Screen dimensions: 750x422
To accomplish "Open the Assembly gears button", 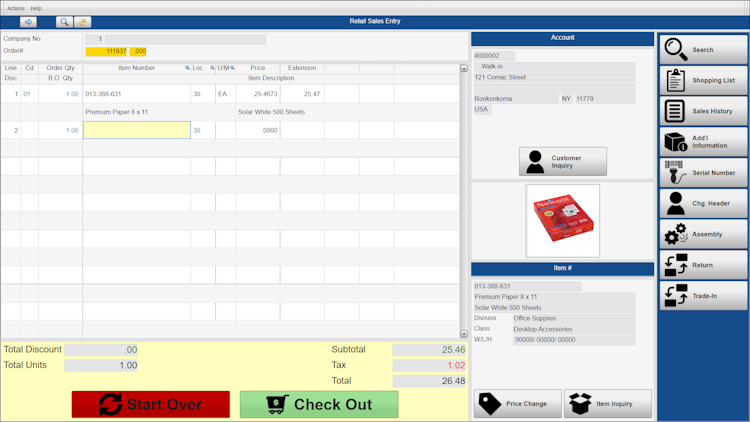I will pos(703,234).
